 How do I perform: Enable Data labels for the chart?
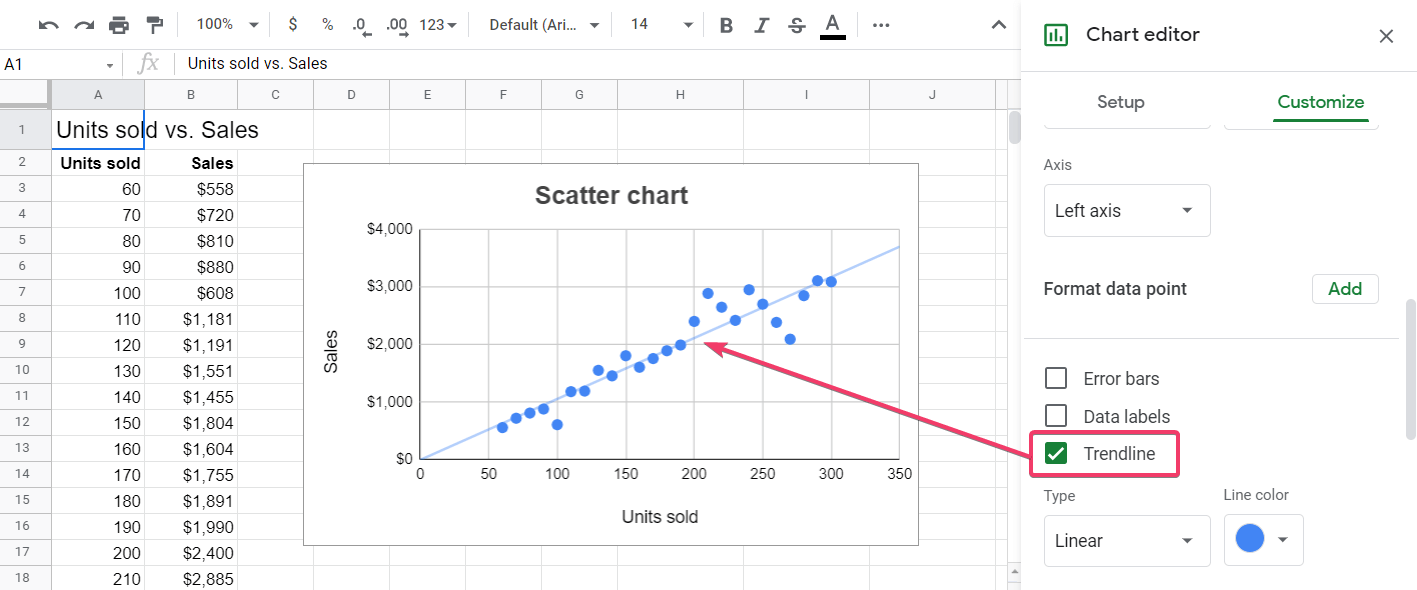click(1056, 416)
